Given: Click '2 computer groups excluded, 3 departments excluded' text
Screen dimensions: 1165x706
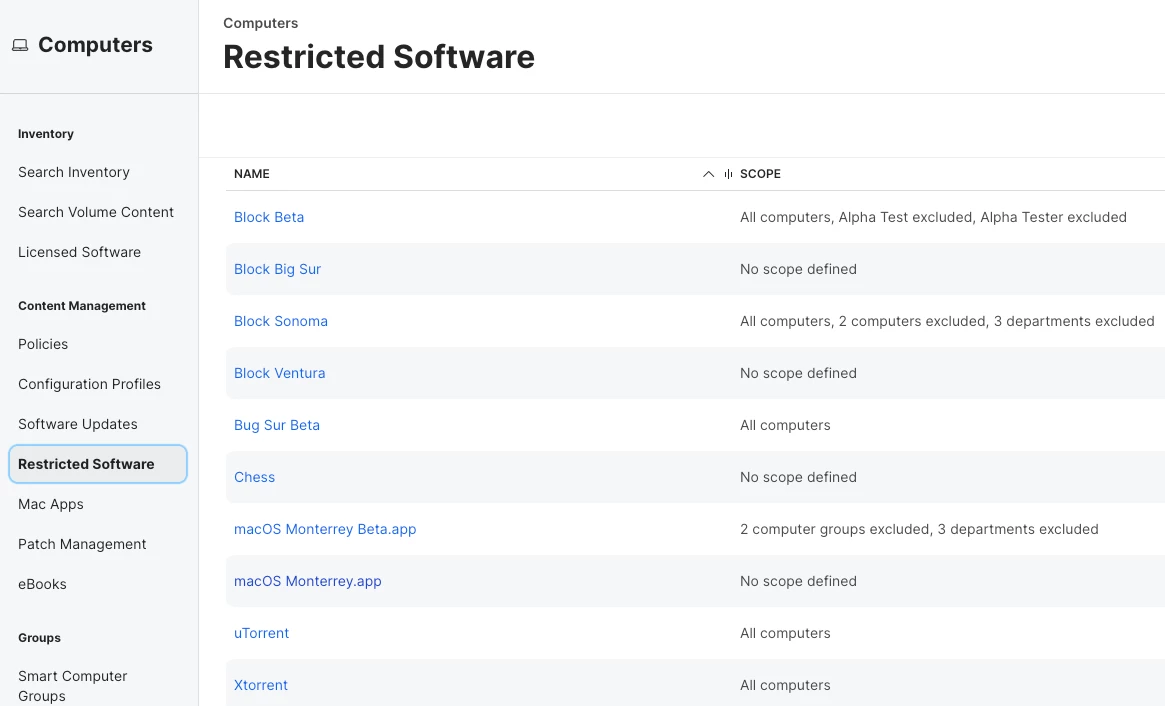Looking at the screenshot, I should tap(919, 529).
